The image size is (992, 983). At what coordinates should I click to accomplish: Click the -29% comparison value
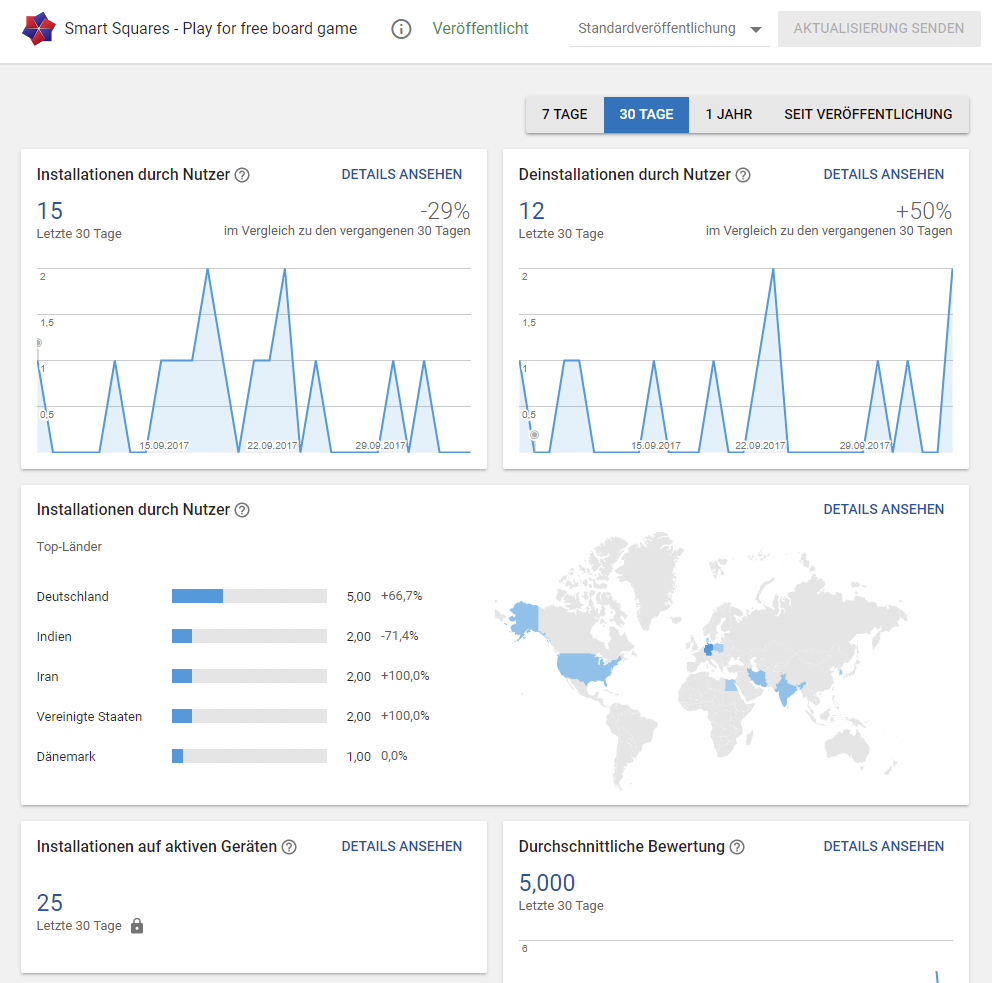445,211
